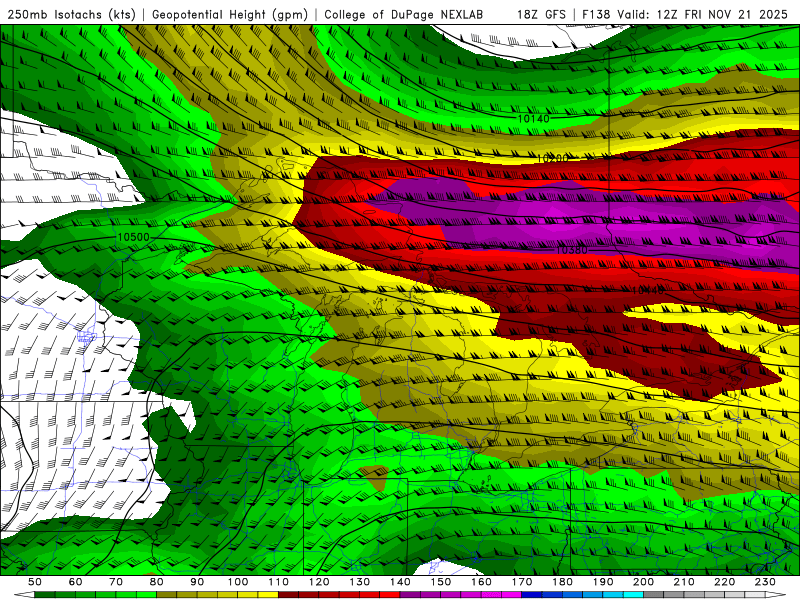
Task: Click the right arrow cap of the color bar
Action: pos(776,595)
